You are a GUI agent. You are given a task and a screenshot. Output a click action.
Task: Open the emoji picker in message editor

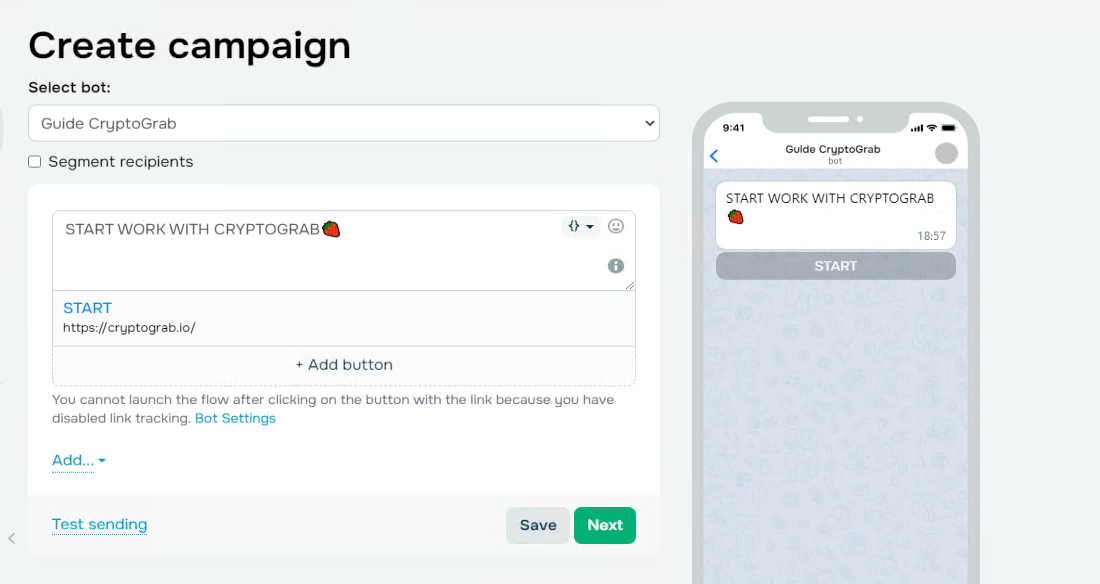(x=616, y=226)
